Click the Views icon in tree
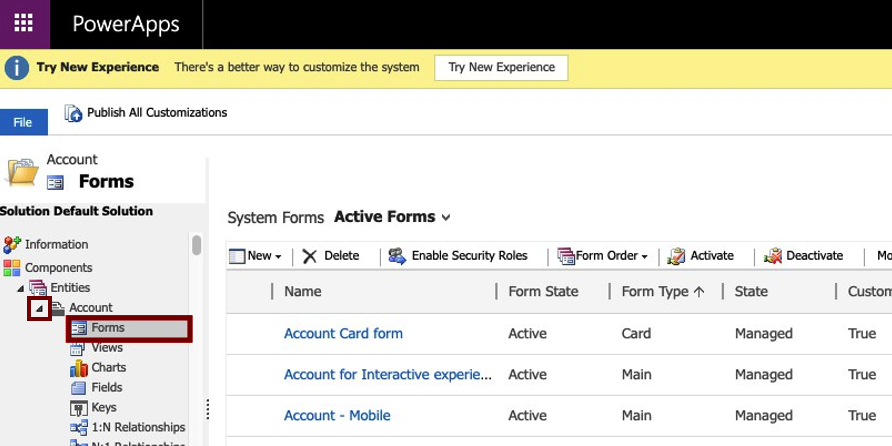 77,348
